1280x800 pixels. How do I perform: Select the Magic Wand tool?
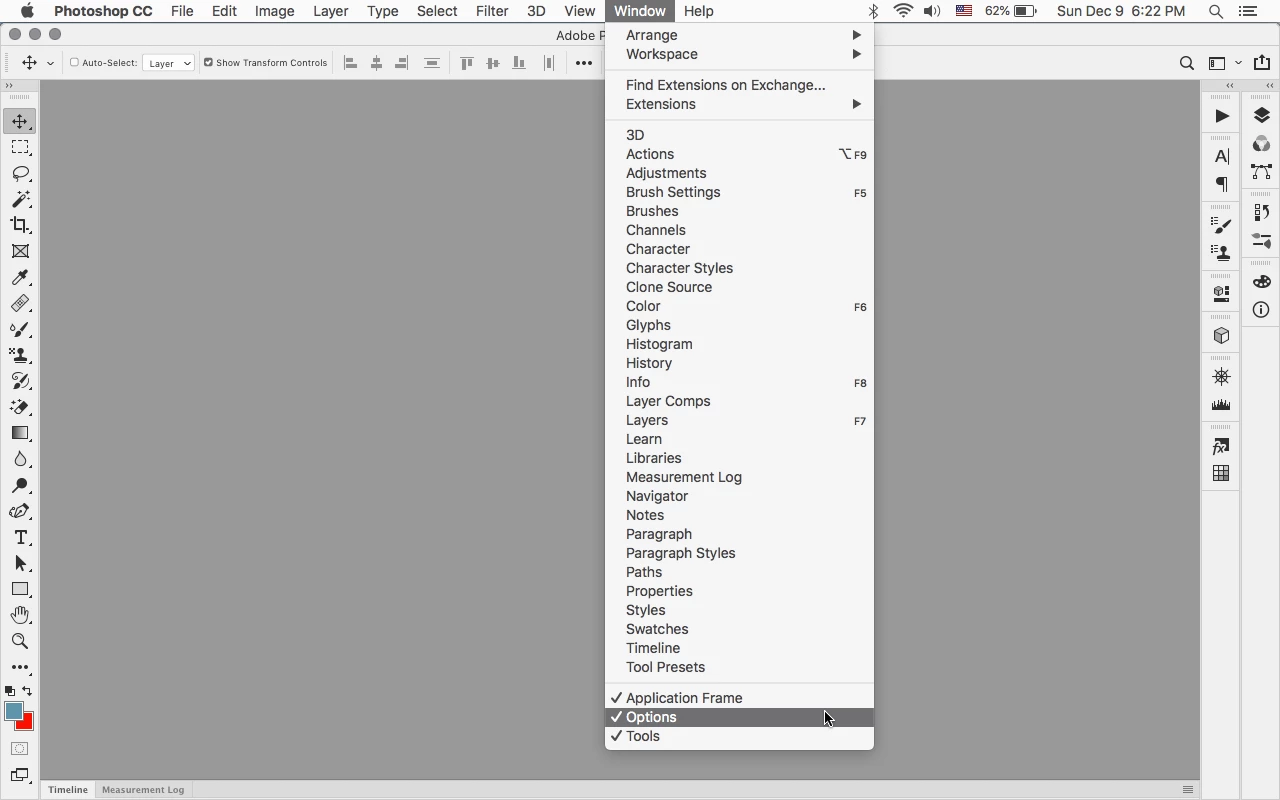click(20, 199)
